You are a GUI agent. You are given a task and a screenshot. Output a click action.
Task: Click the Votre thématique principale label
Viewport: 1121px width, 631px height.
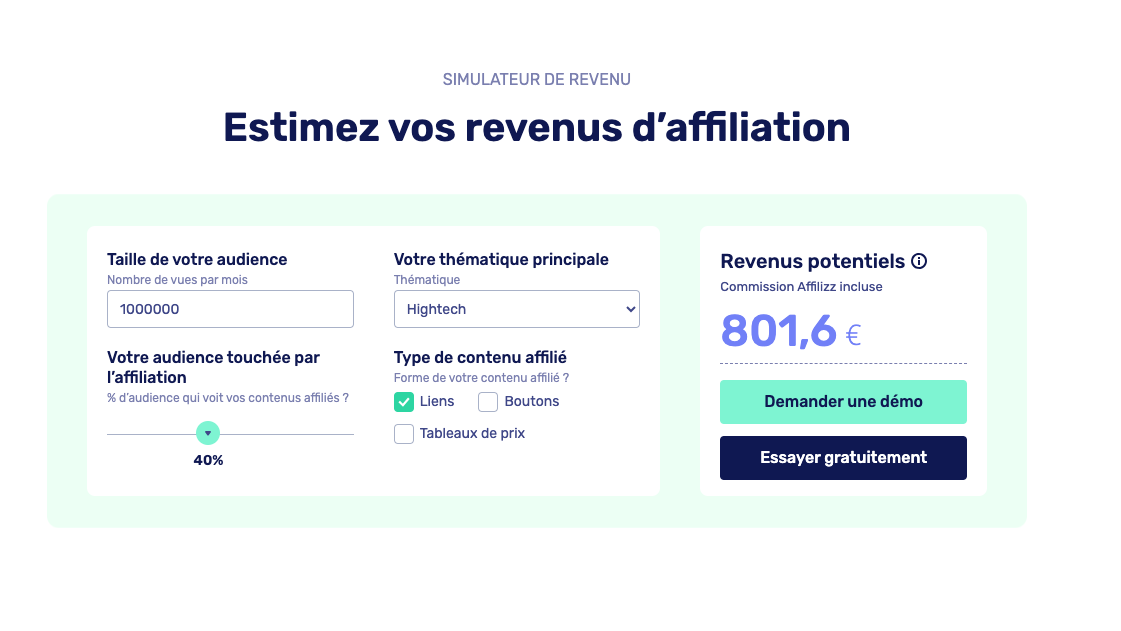(x=501, y=260)
